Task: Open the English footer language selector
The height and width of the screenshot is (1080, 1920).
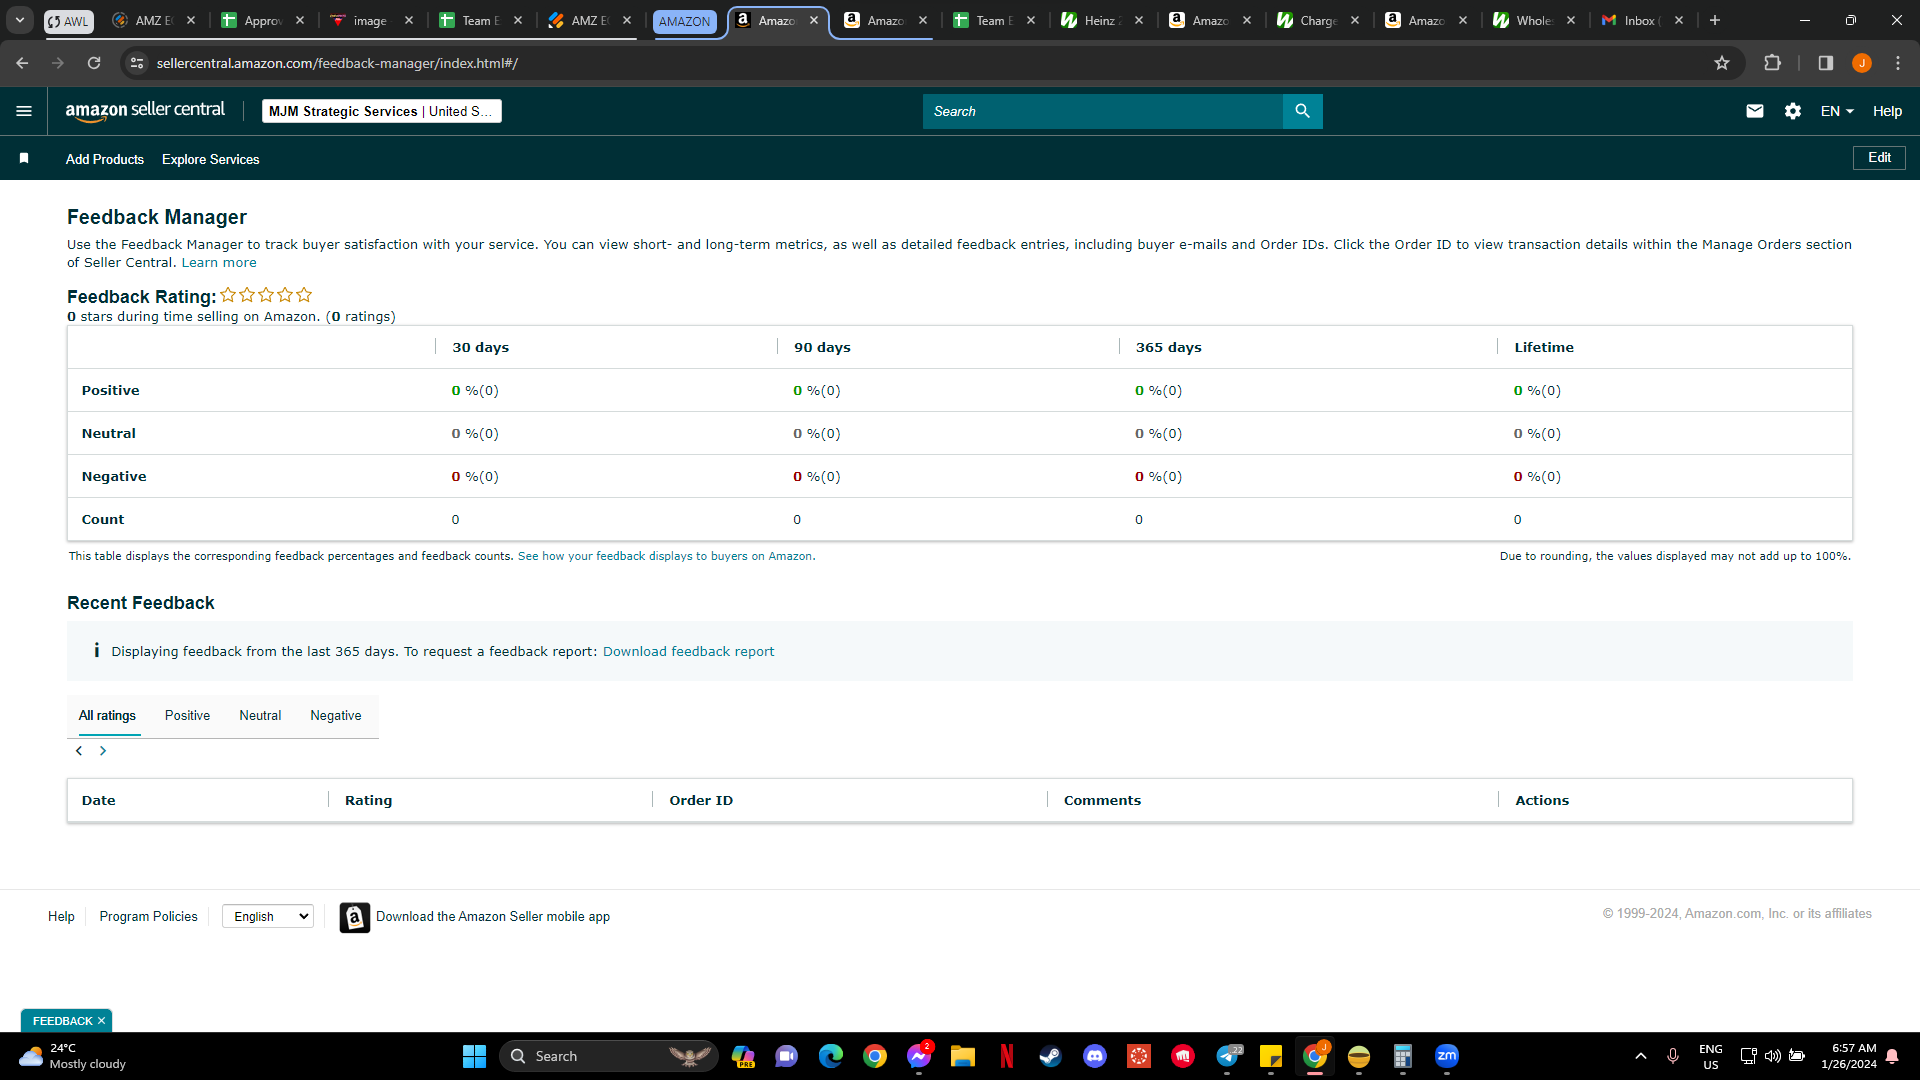Action: click(267, 916)
